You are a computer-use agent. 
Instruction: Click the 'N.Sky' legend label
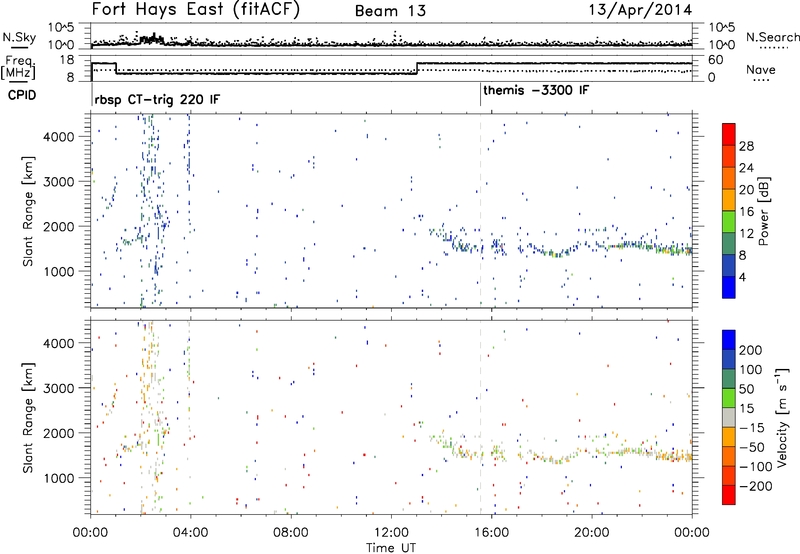pos(19,37)
